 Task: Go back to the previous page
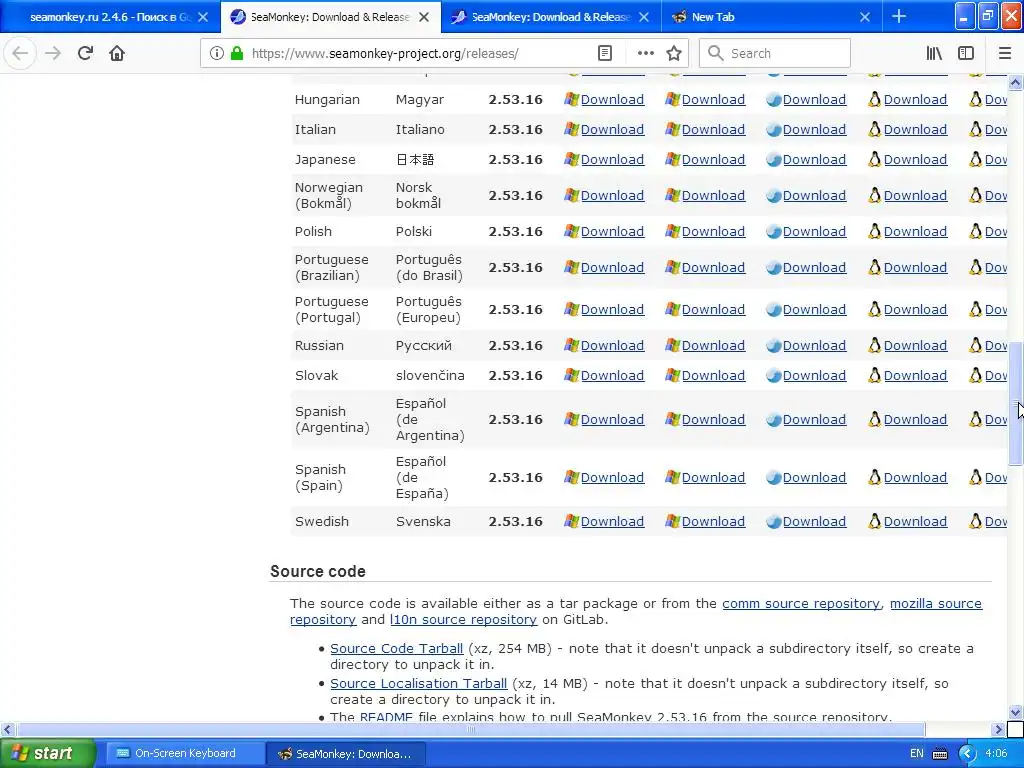(20, 53)
